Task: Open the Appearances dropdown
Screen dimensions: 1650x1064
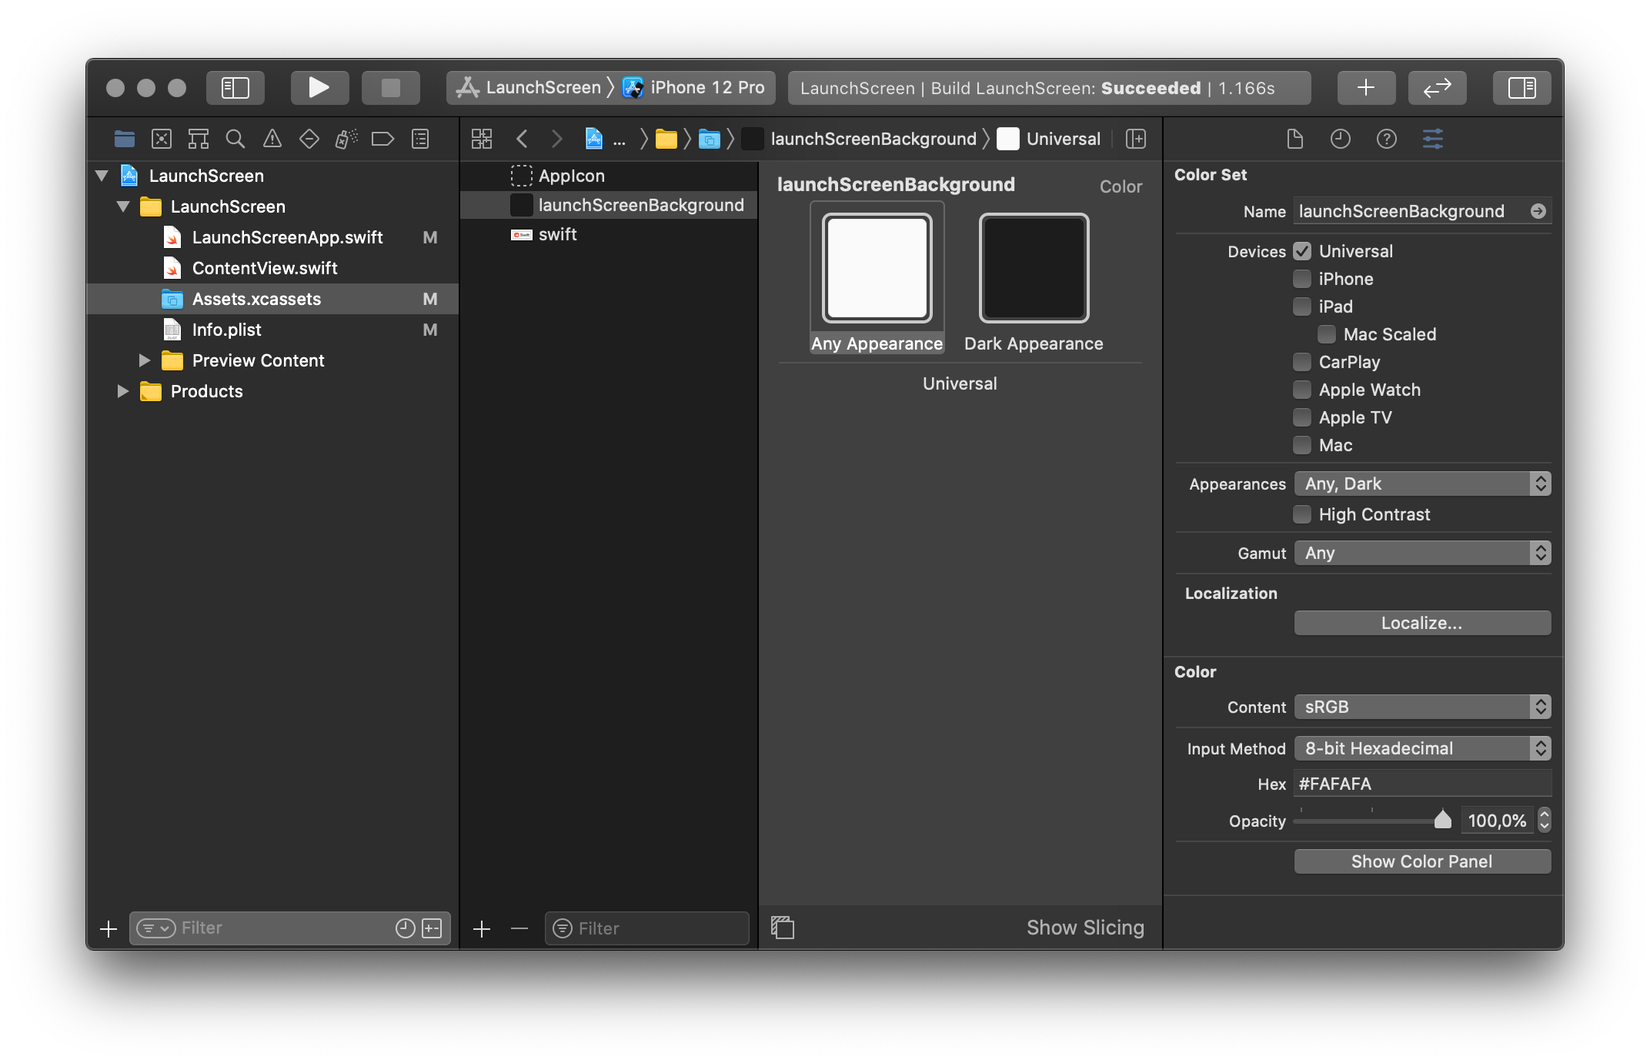Action: (1421, 484)
